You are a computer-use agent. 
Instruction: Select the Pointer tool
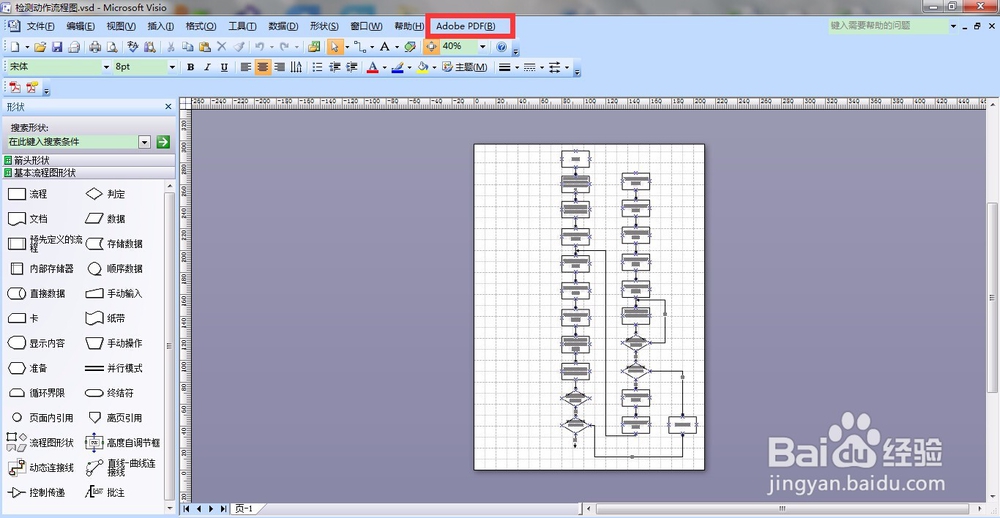335,47
